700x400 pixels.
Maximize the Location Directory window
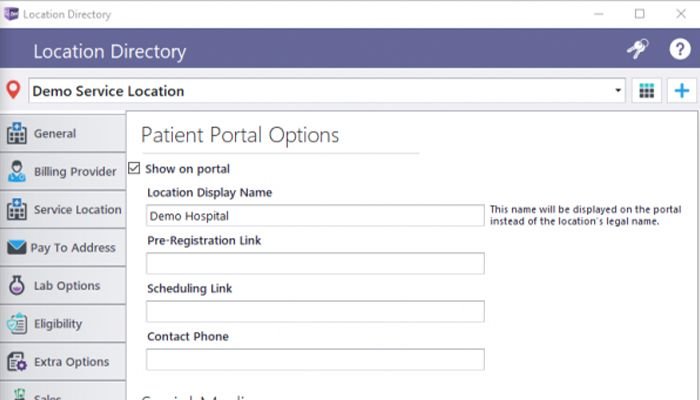(x=640, y=14)
